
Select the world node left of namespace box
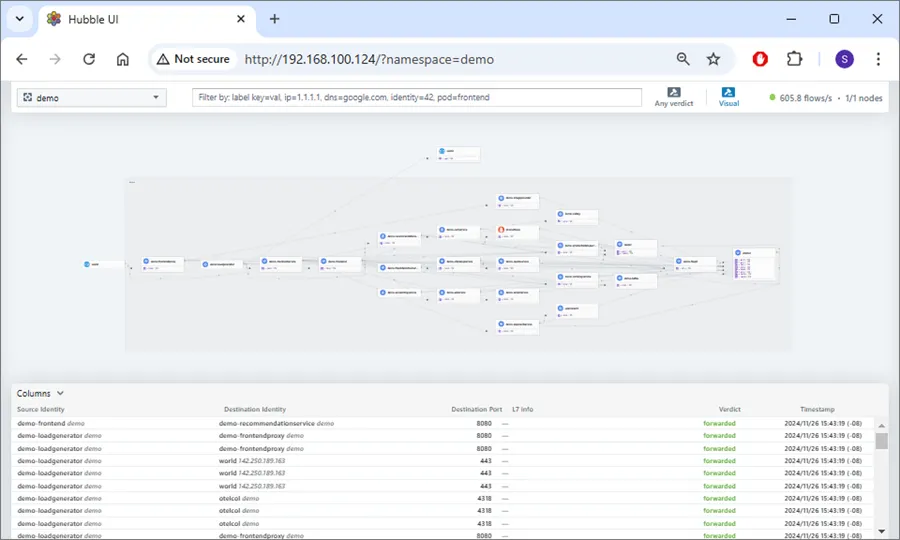click(x=103, y=265)
